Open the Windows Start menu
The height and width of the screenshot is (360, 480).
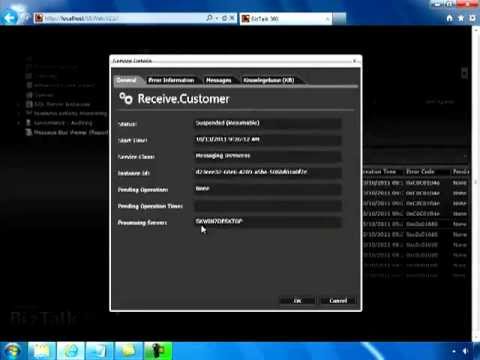(x=12, y=351)
